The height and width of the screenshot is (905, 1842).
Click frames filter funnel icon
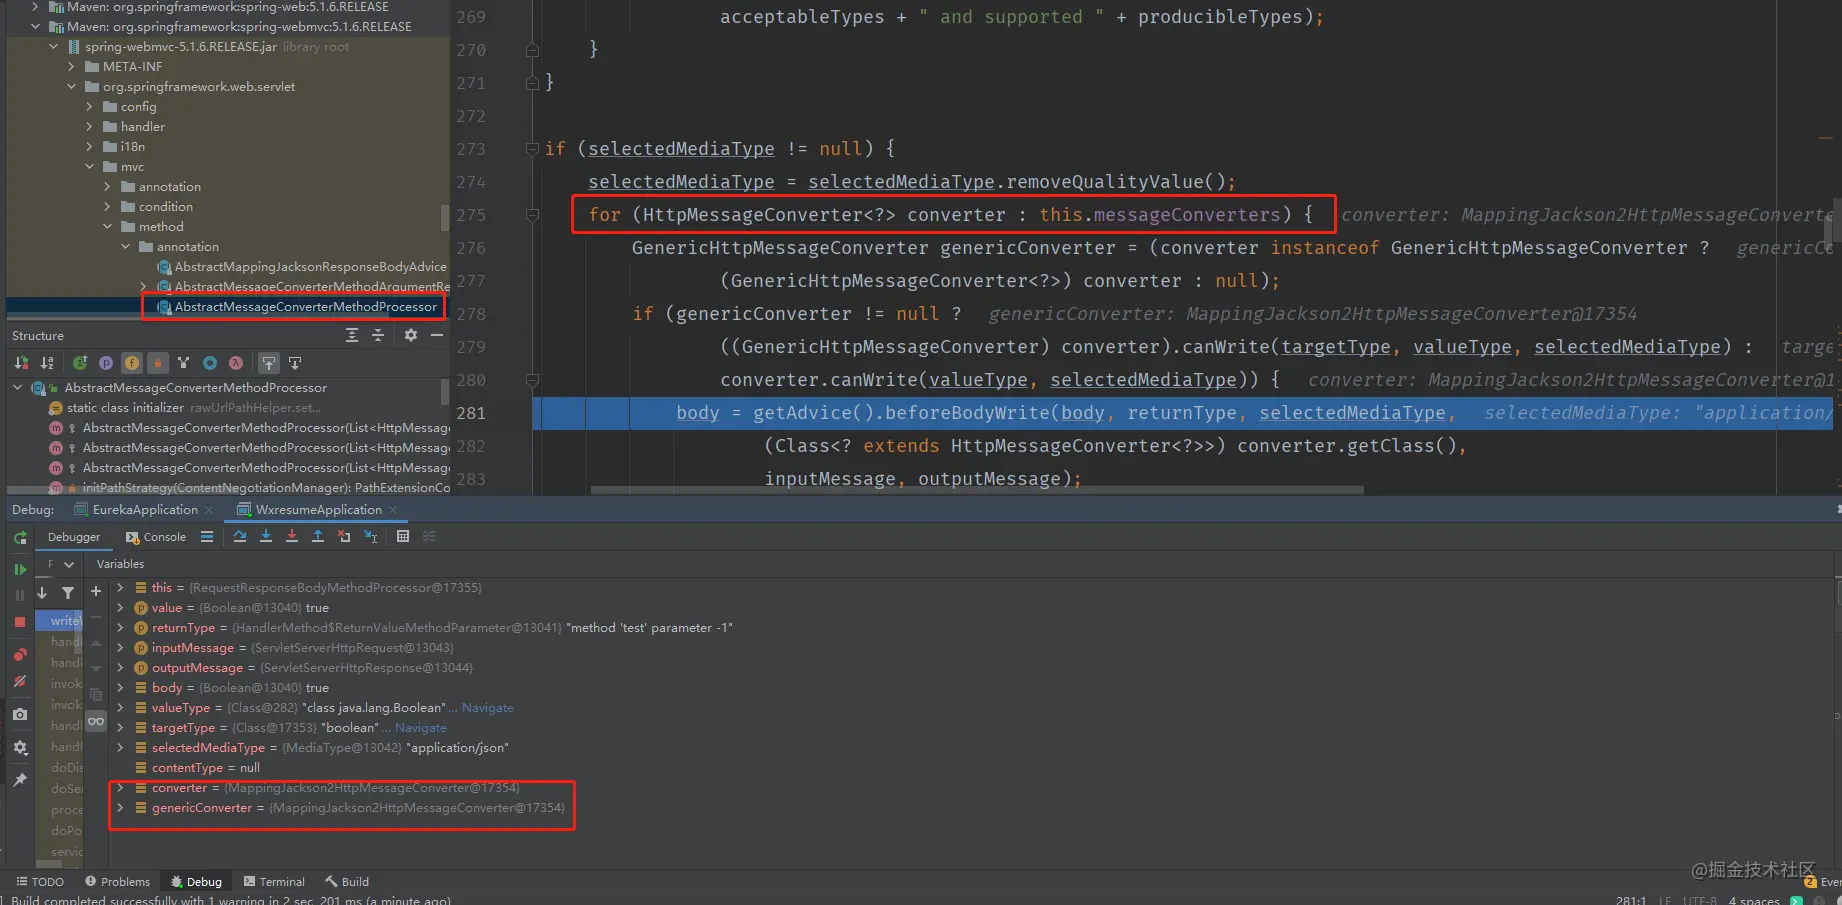point(68,593)
